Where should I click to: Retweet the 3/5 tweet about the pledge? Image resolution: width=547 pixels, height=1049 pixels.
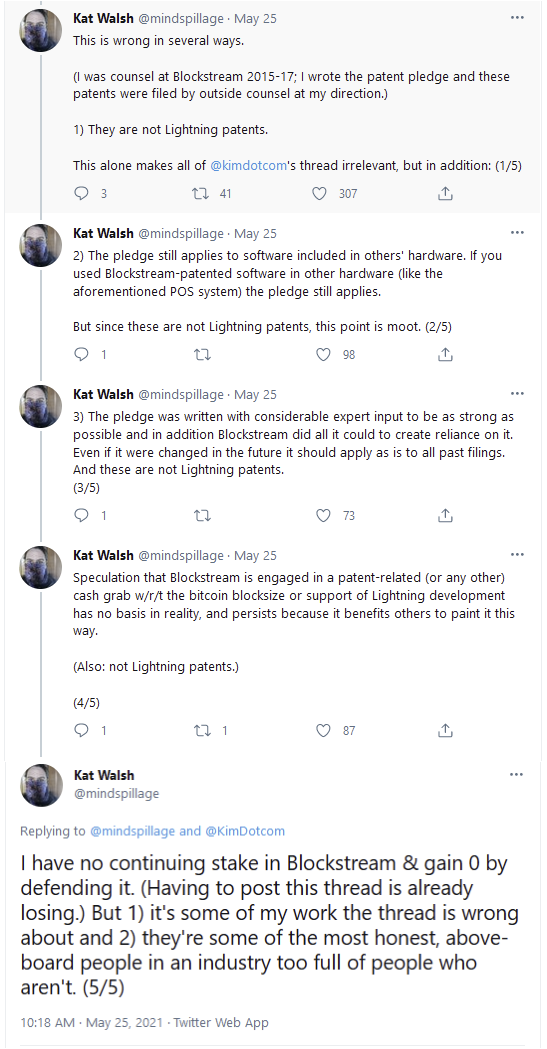(202, 516)
